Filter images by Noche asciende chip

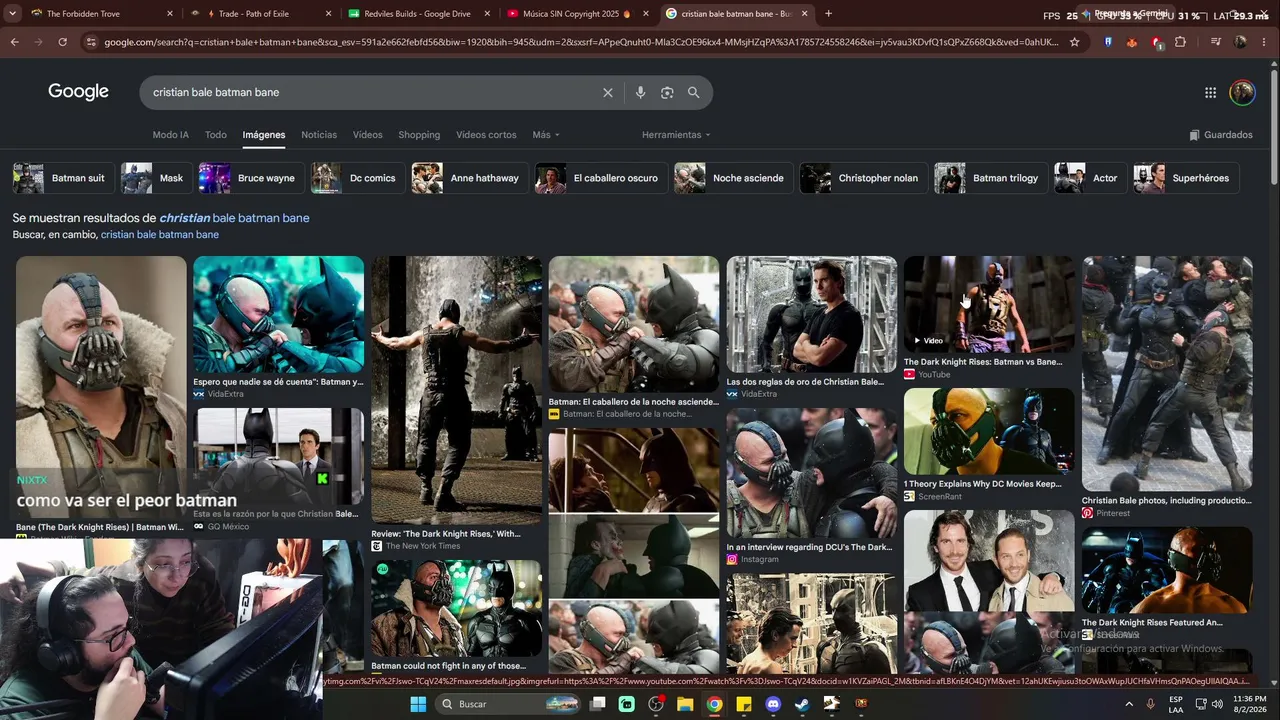(733, 178)
